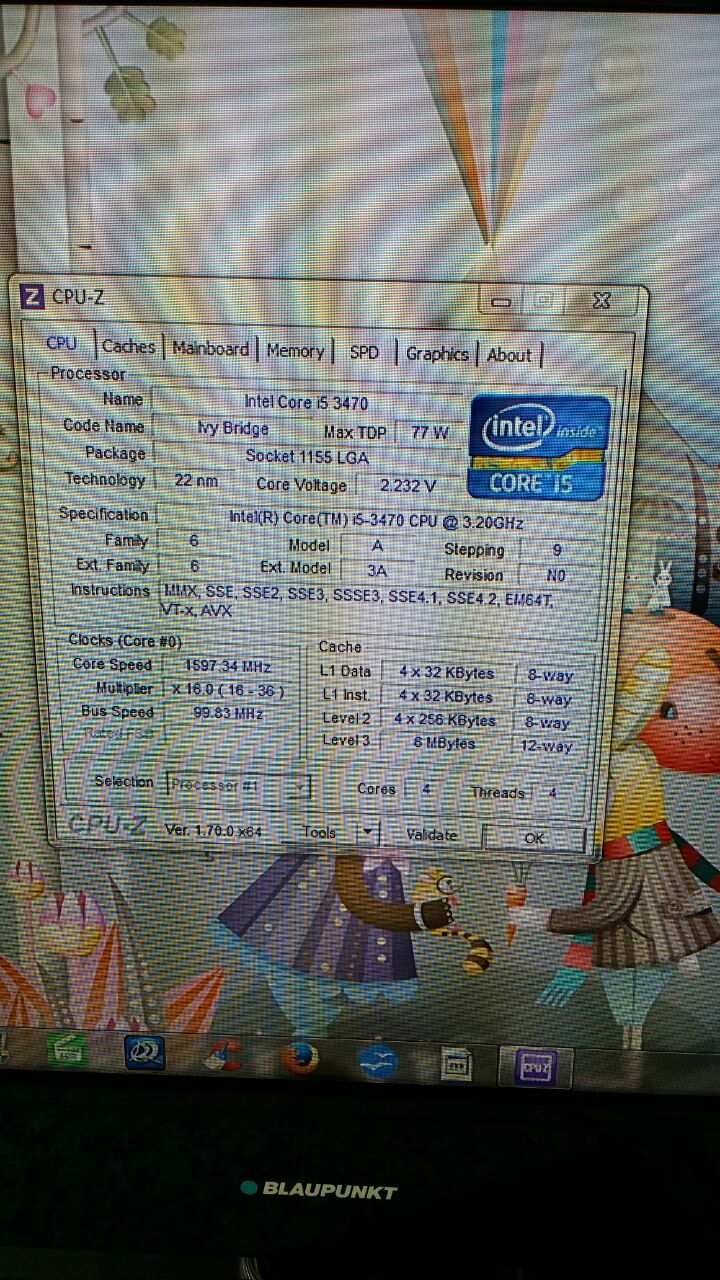Close the CPU-Z window
The width and height of the screenshot is (720, 1280).
point(600,300)
